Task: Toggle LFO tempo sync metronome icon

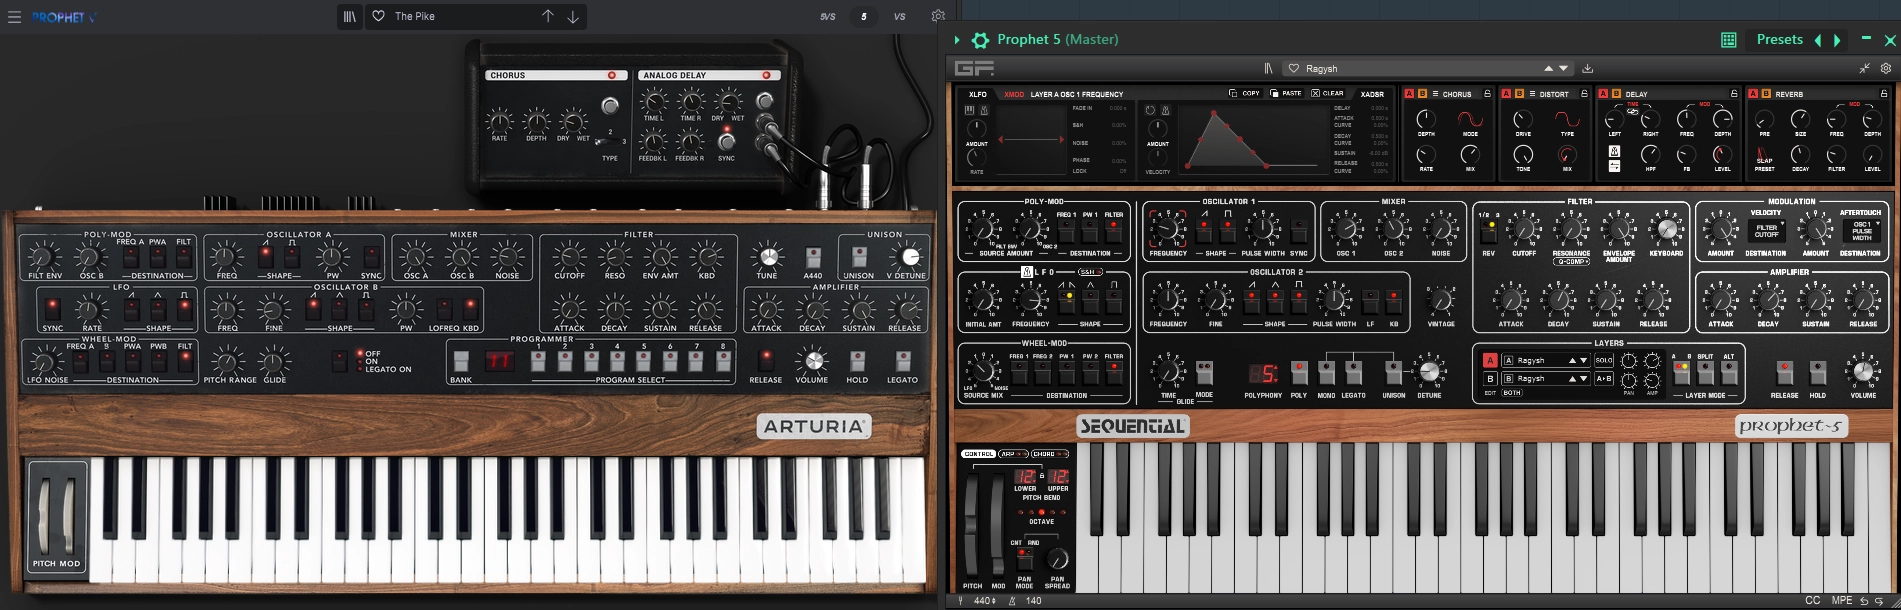Action: pyautogui.click(x=1026, y=272)
